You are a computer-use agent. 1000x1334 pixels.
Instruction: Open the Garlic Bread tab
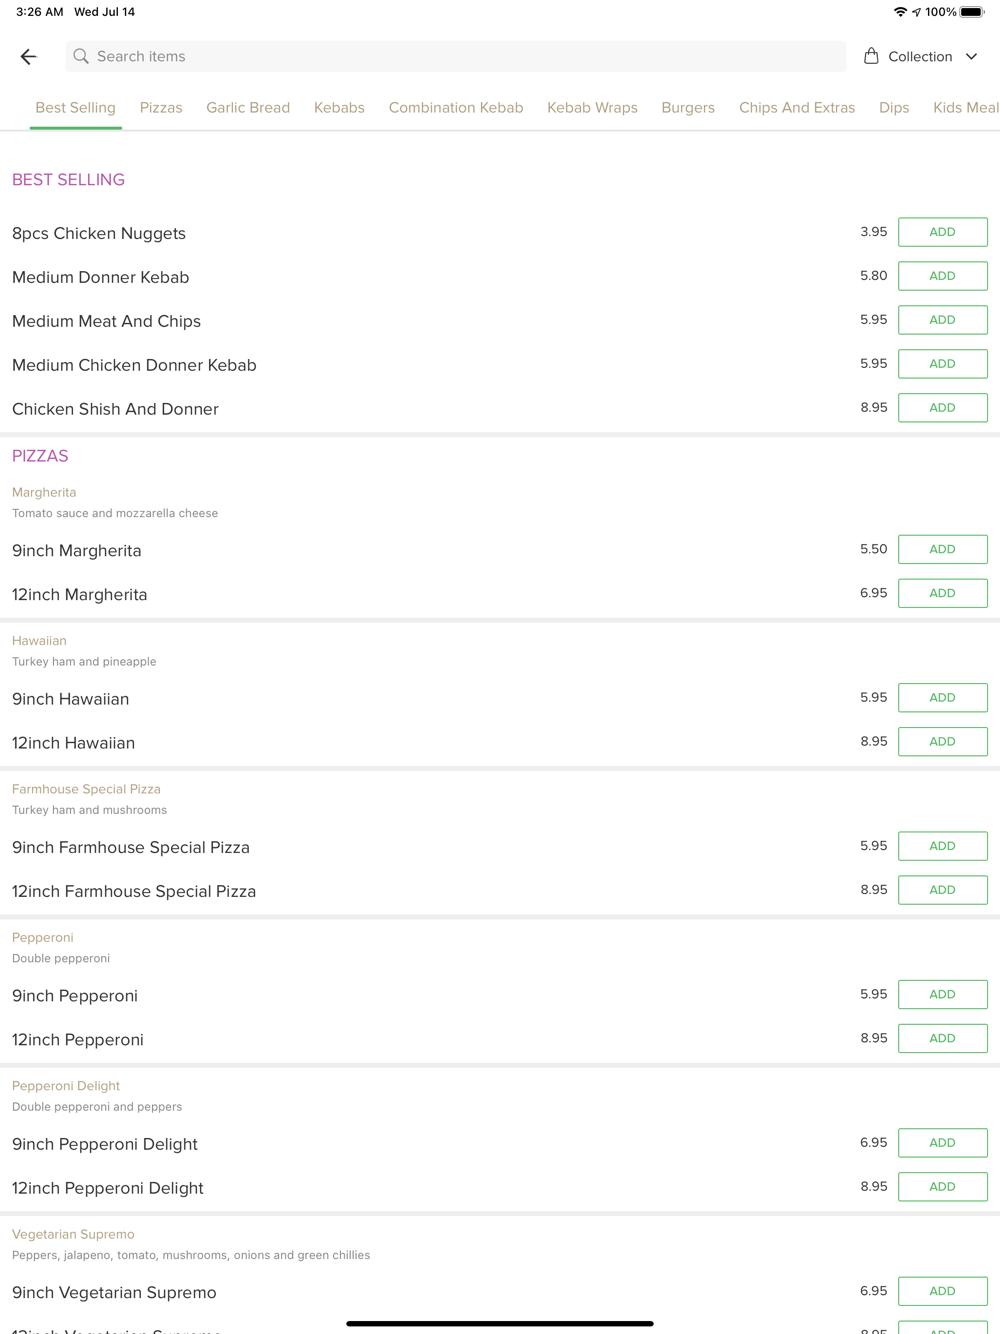pyautogui.click(x=248, y=108)
